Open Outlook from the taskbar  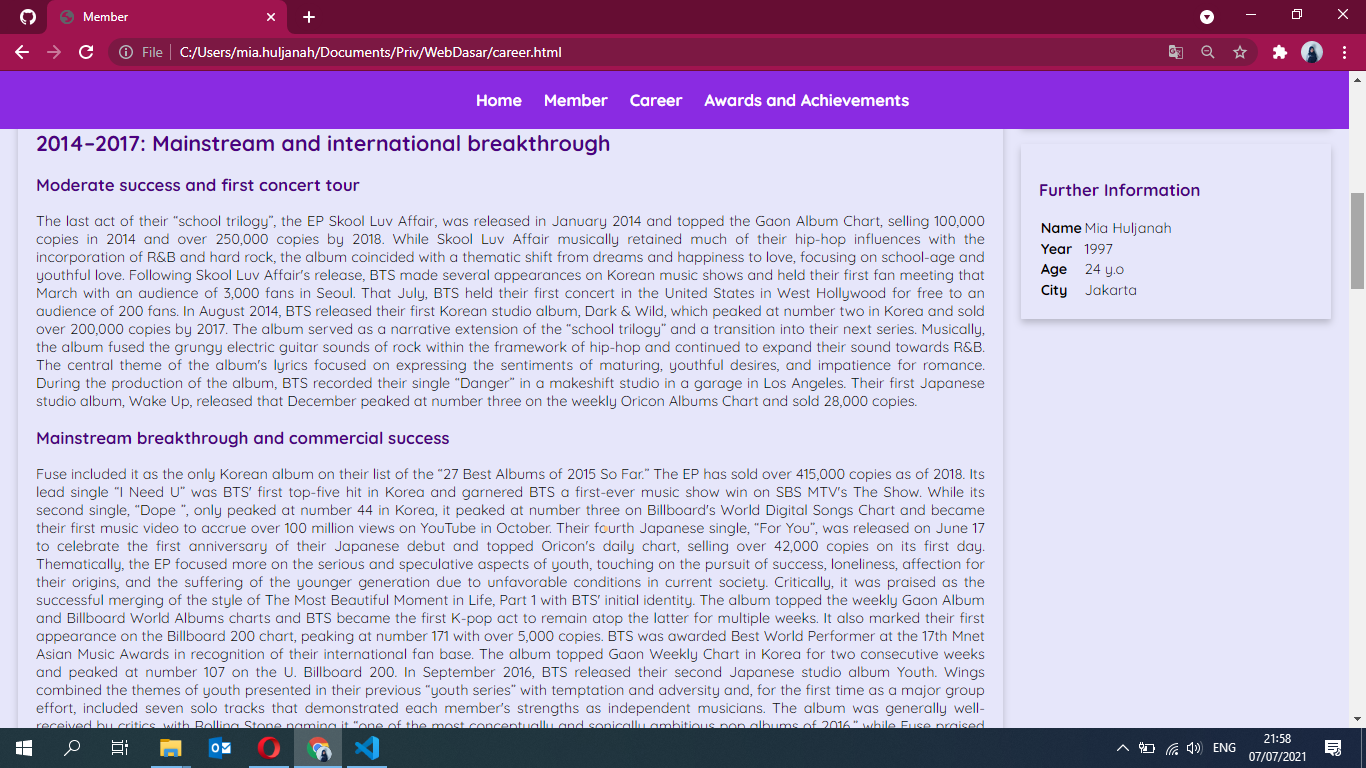[219, 747]
